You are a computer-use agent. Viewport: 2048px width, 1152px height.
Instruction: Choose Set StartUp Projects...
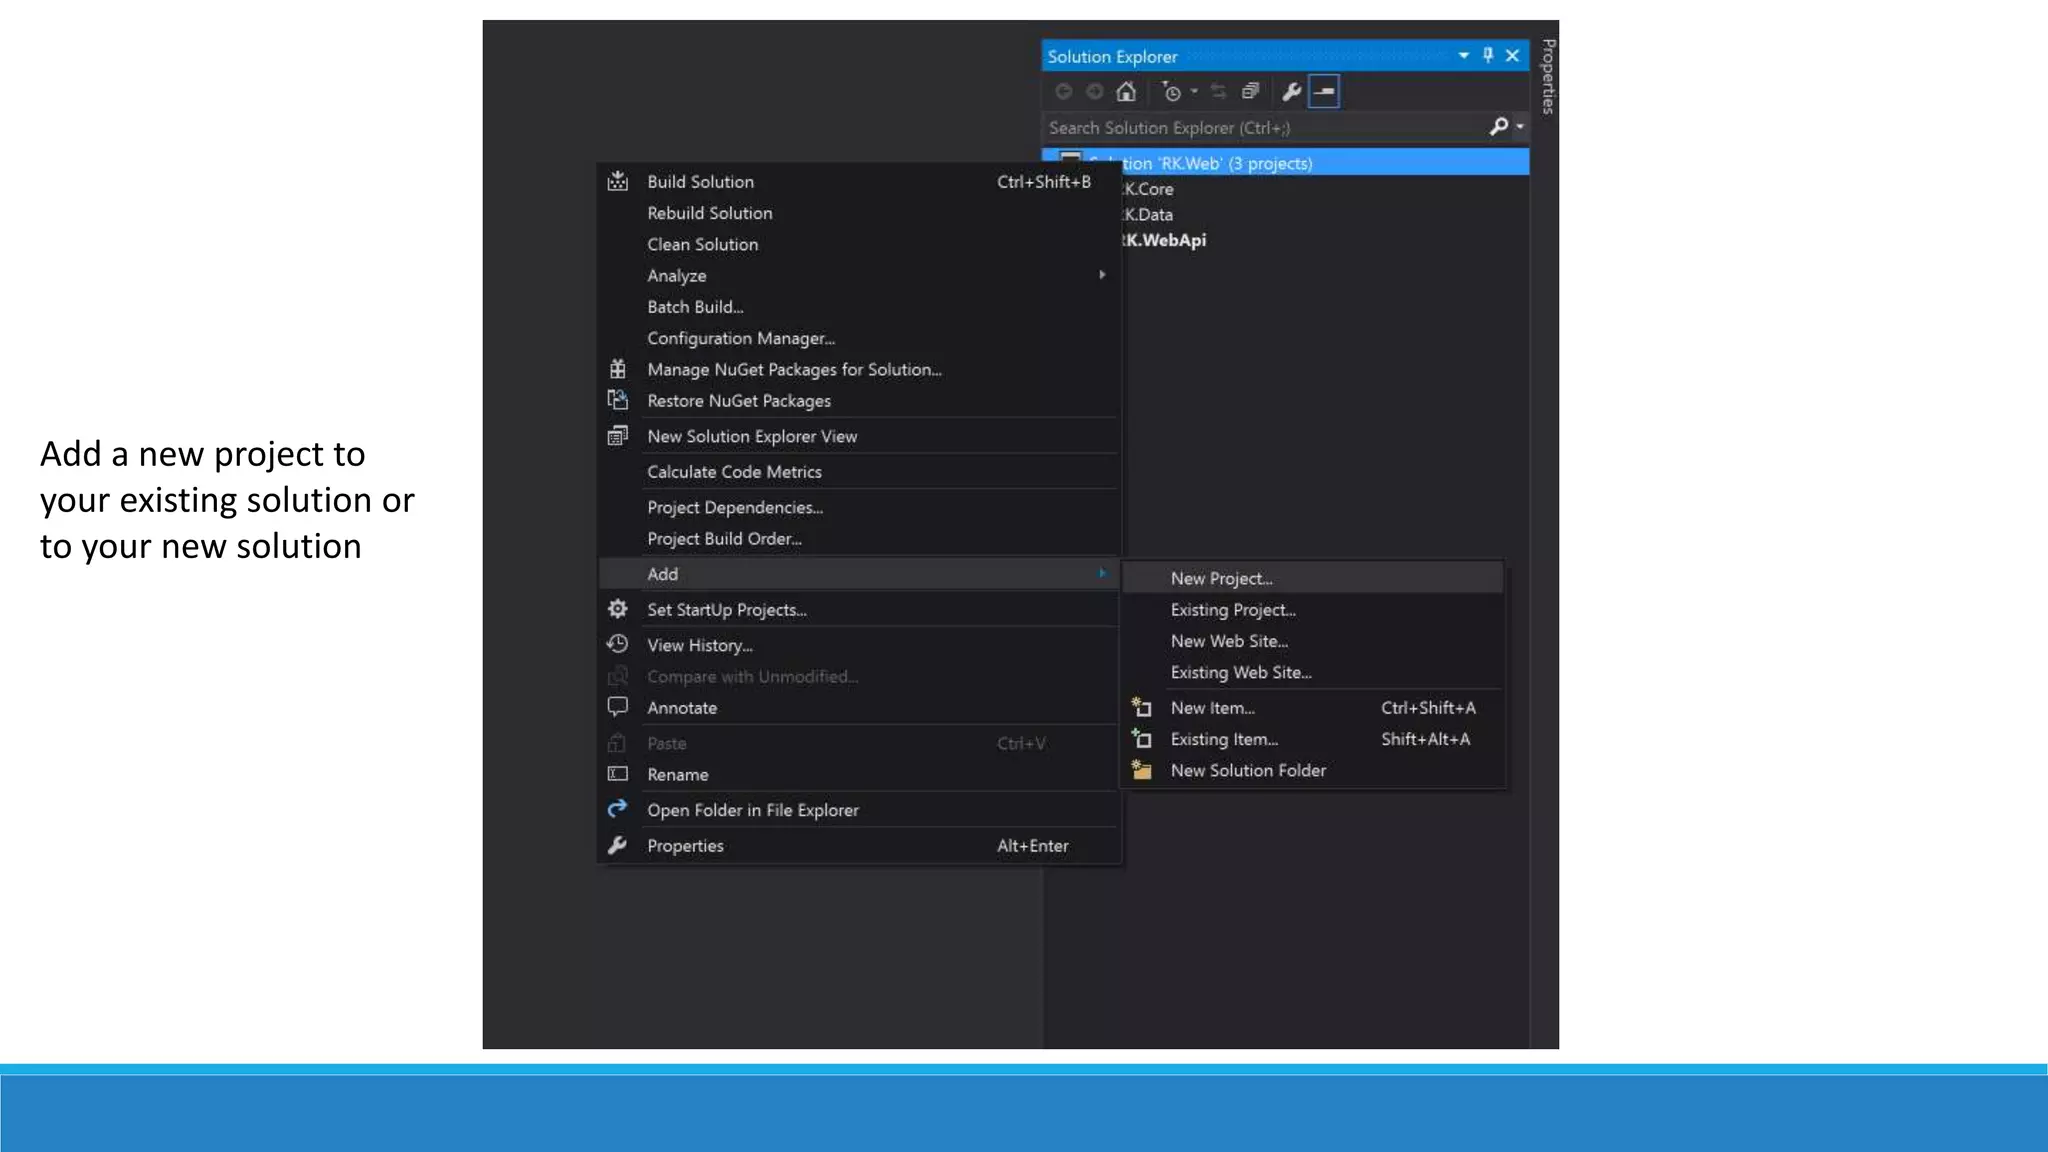pos(859,610)
